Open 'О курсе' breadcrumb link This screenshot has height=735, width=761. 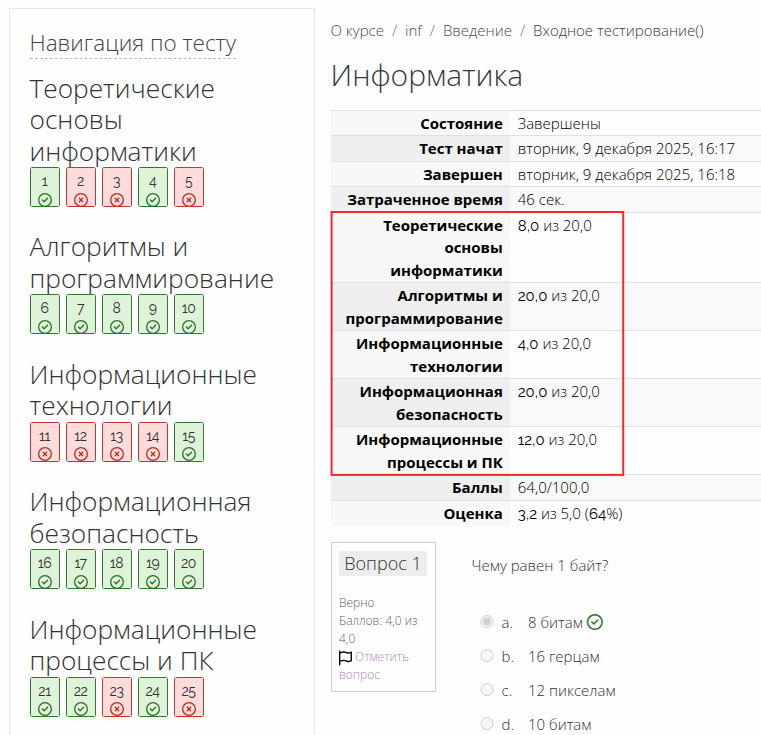357,31
